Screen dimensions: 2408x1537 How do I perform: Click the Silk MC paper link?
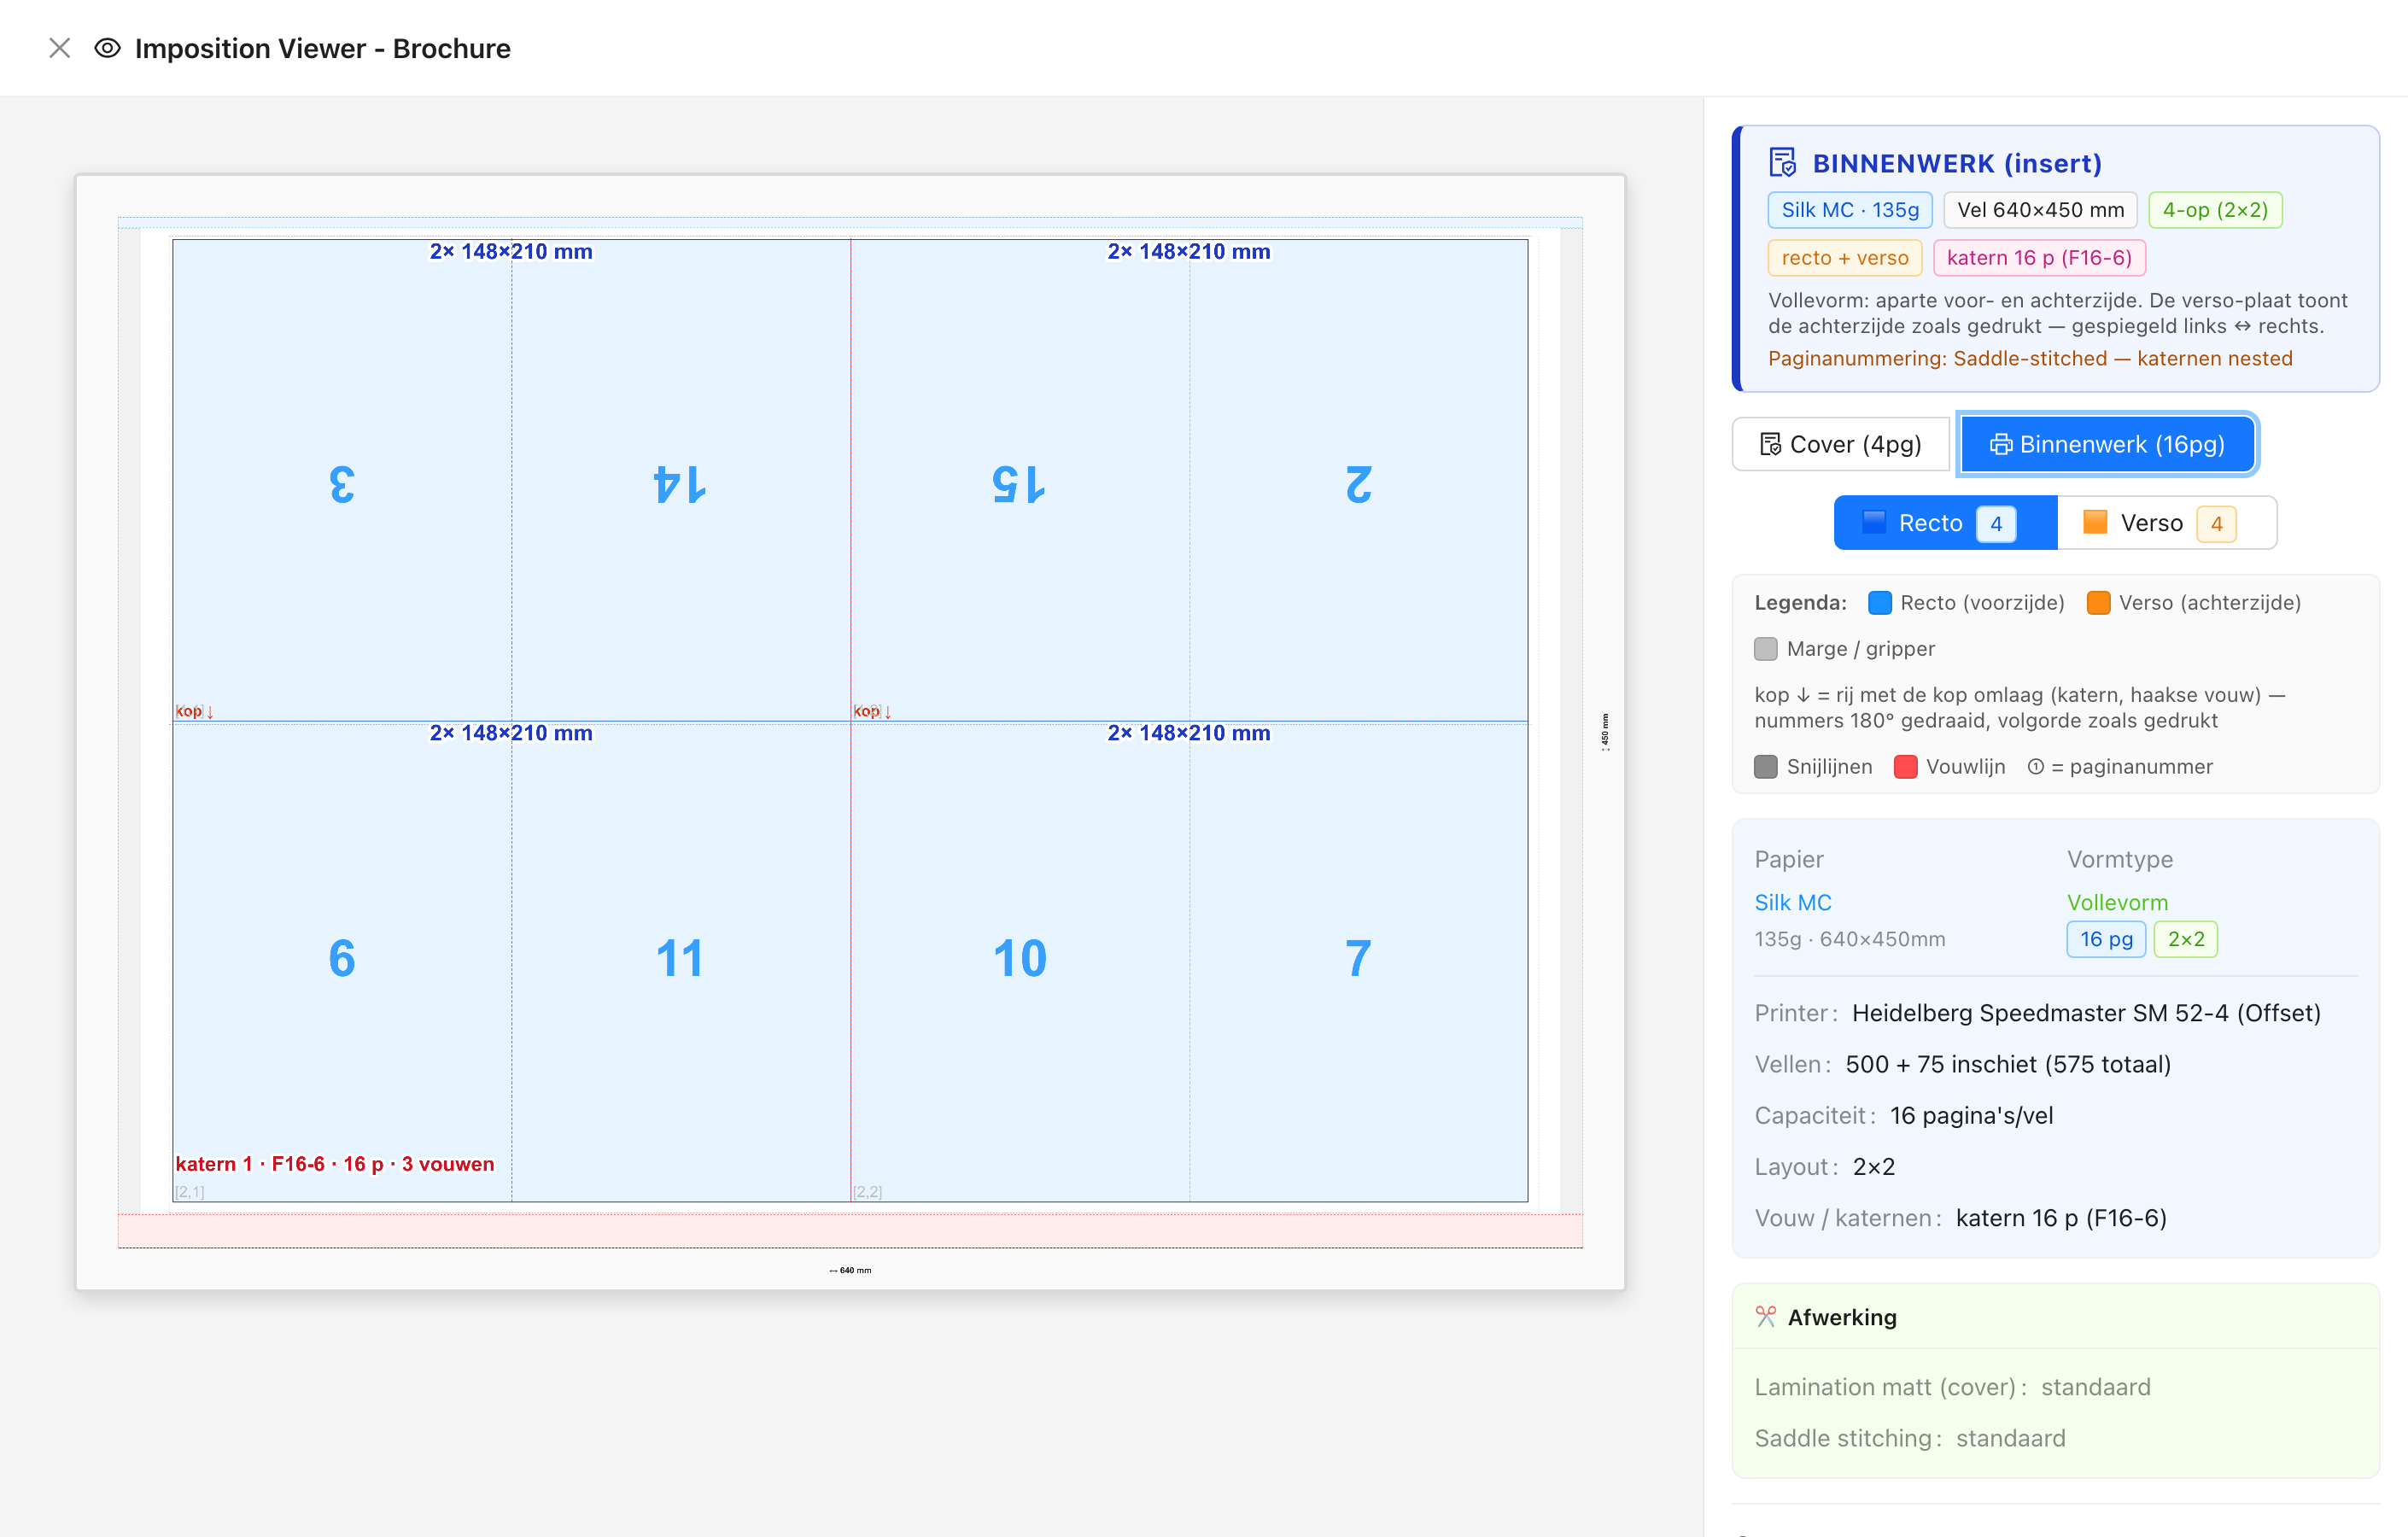tap(1792, 902)
